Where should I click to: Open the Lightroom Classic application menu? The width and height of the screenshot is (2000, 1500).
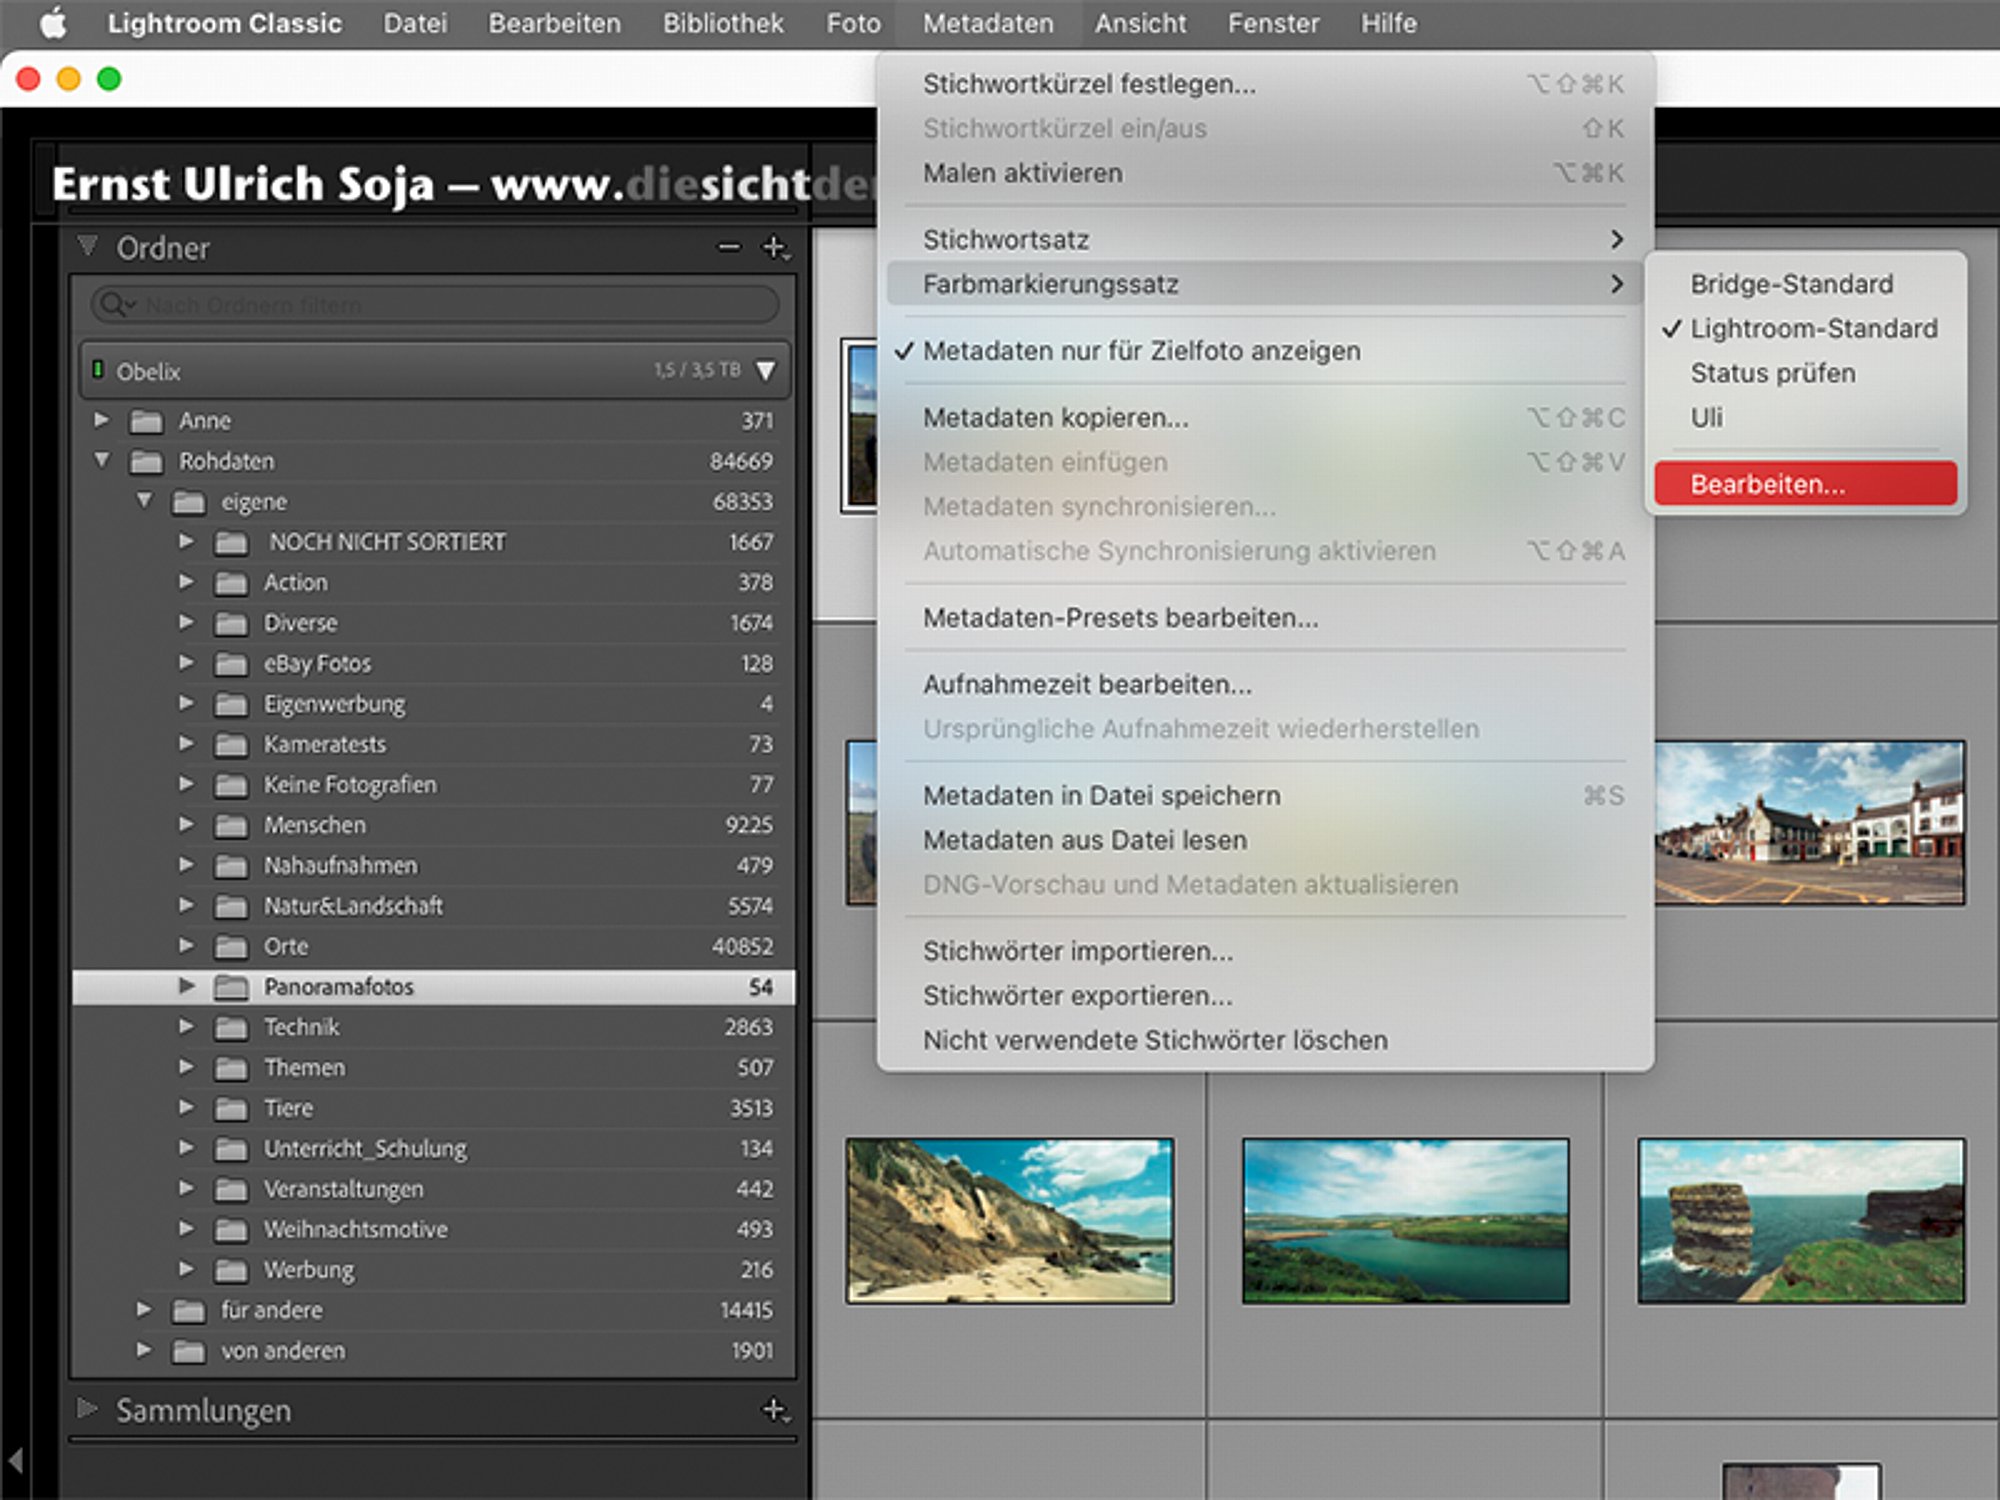(x=225, y=23)
